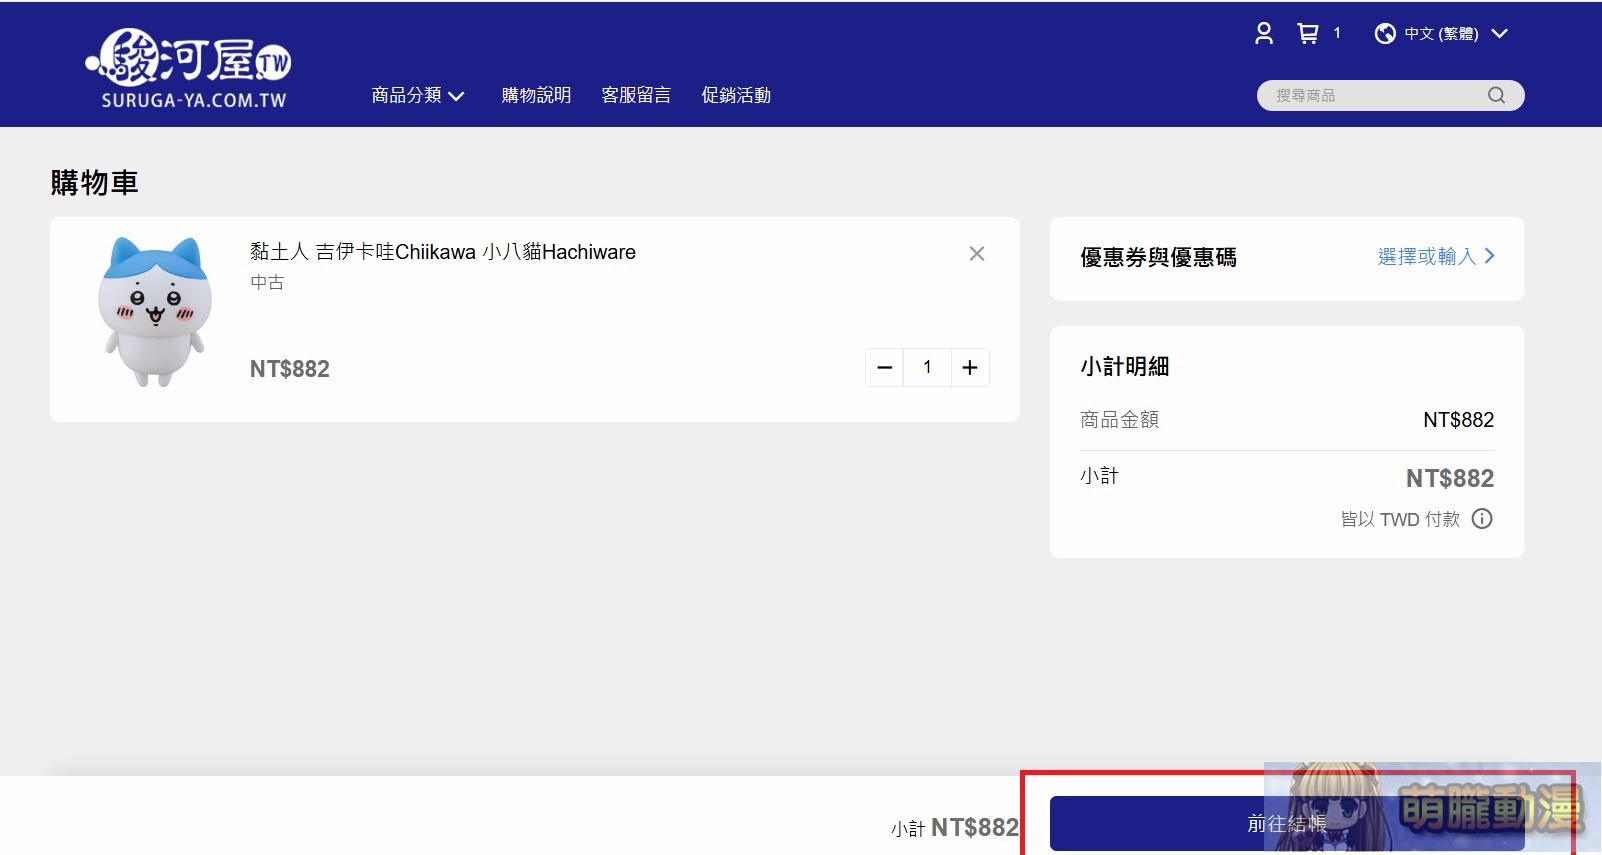Open the 客服留言 menu item
This screenshot has height=855, width=1602.
tap(636, 95)
